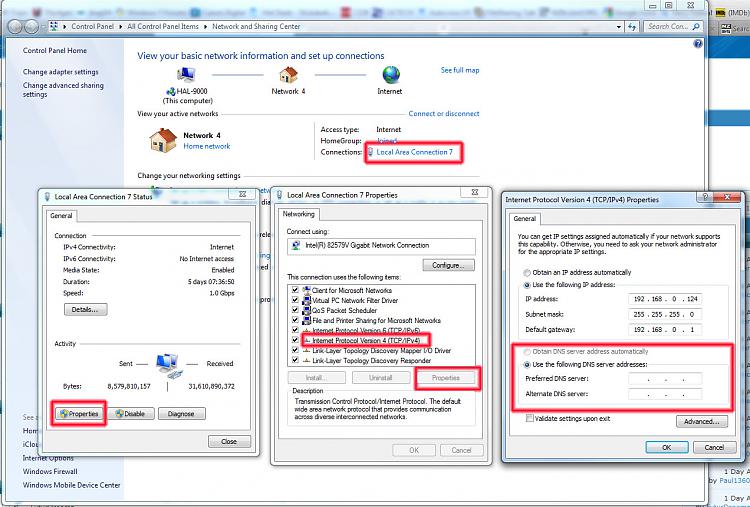Click Connect or disconnect link
This screenshot has height=507, width=750.
tap(443, 114)
